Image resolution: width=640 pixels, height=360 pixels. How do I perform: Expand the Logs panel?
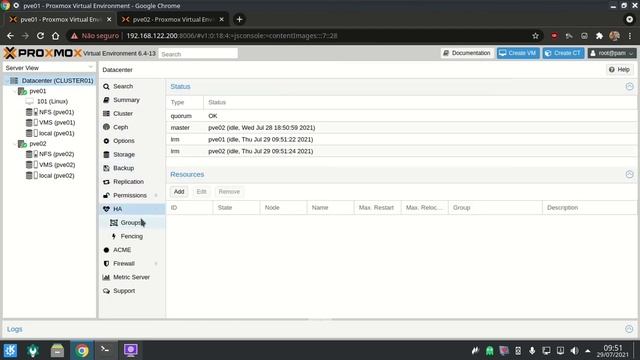click(x=629, y=329)
